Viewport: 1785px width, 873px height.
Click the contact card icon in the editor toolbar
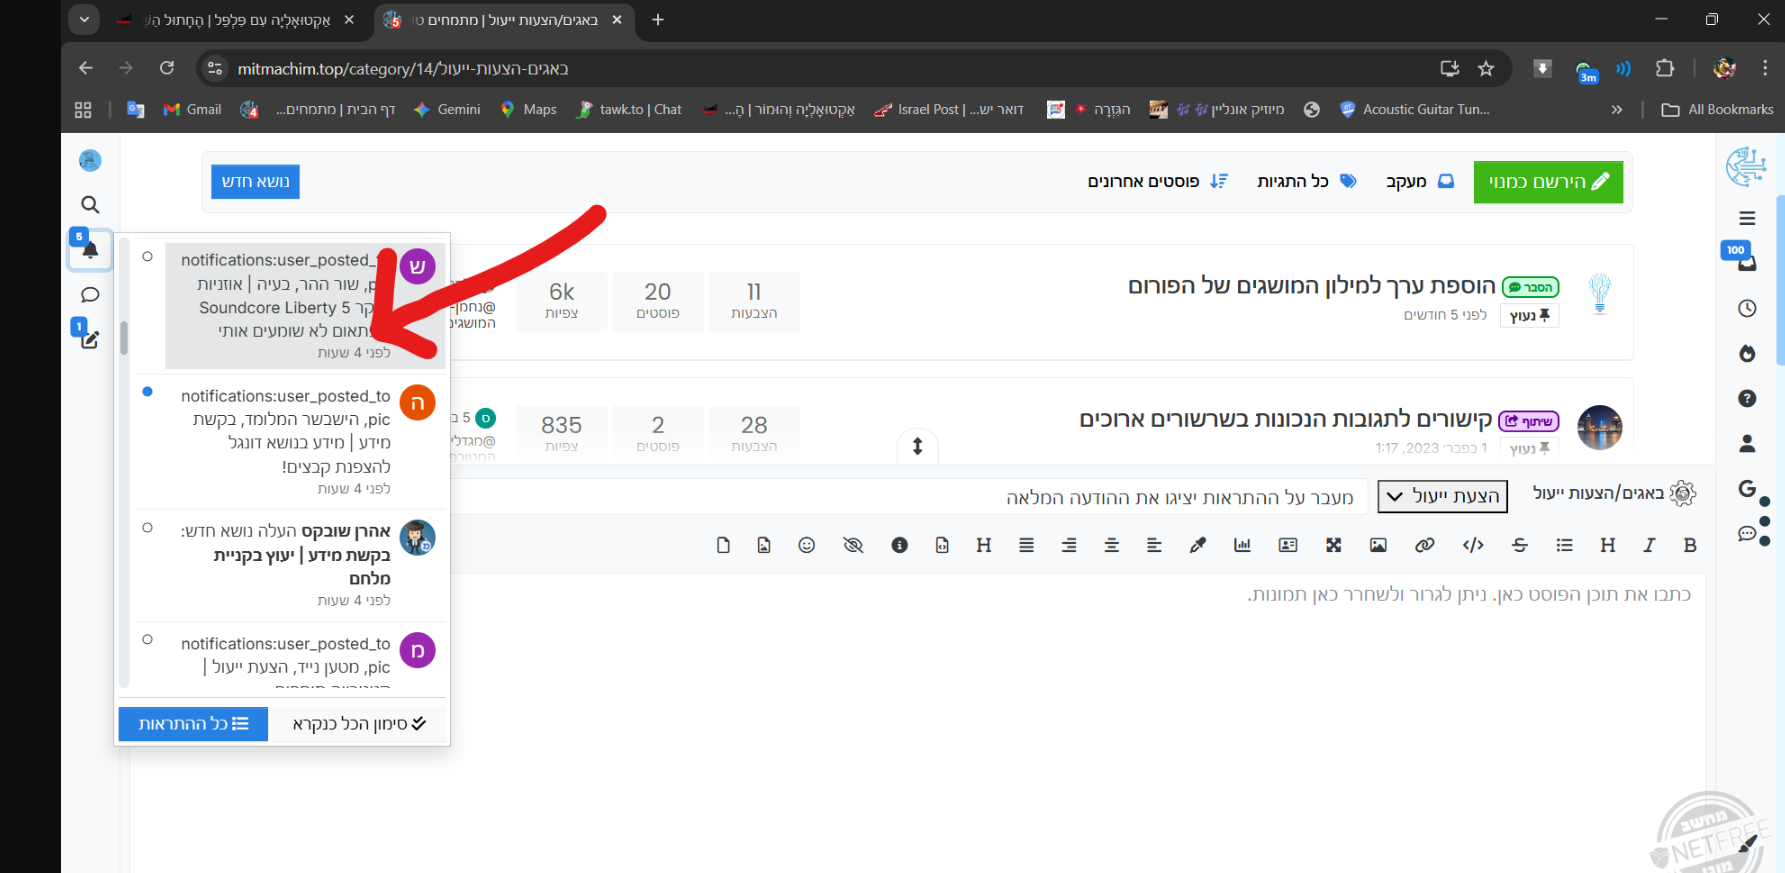pos(1288,545)
